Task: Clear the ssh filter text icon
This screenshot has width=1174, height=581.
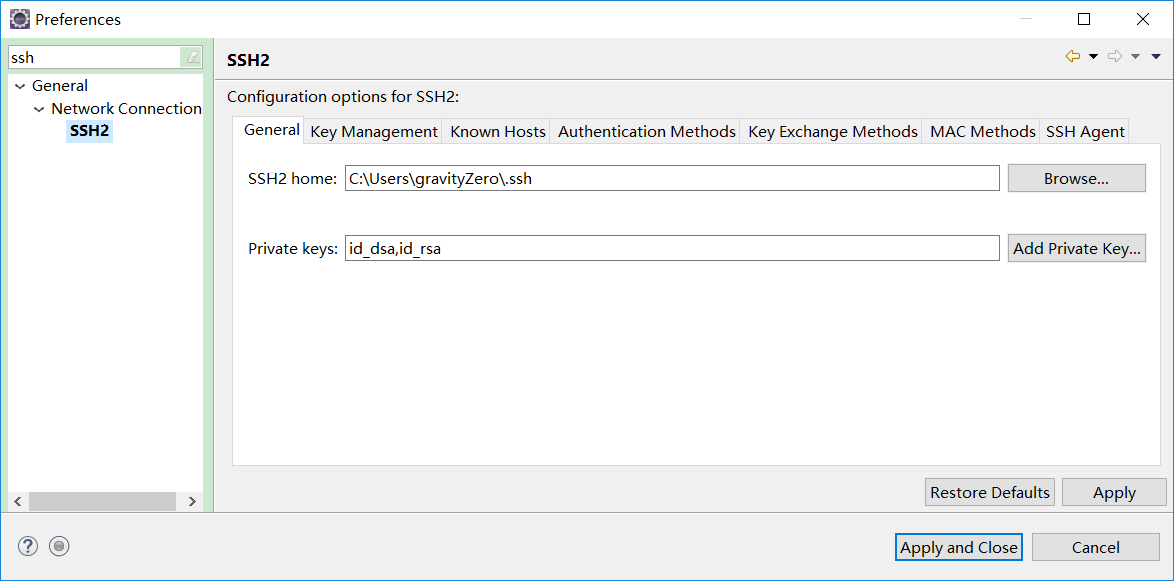Action: [192, 58]
